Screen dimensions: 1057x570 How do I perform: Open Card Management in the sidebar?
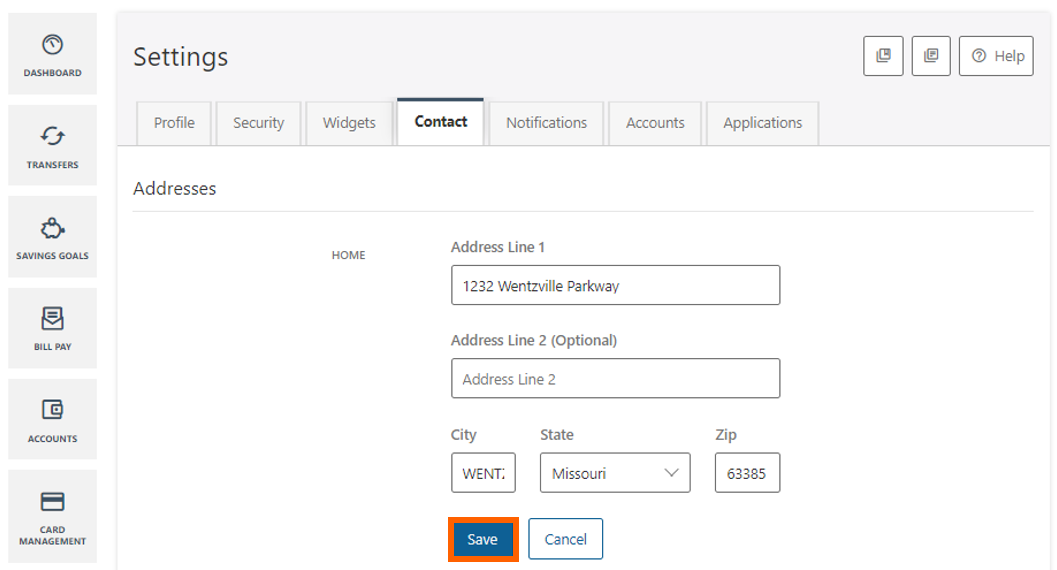point(53,516)
